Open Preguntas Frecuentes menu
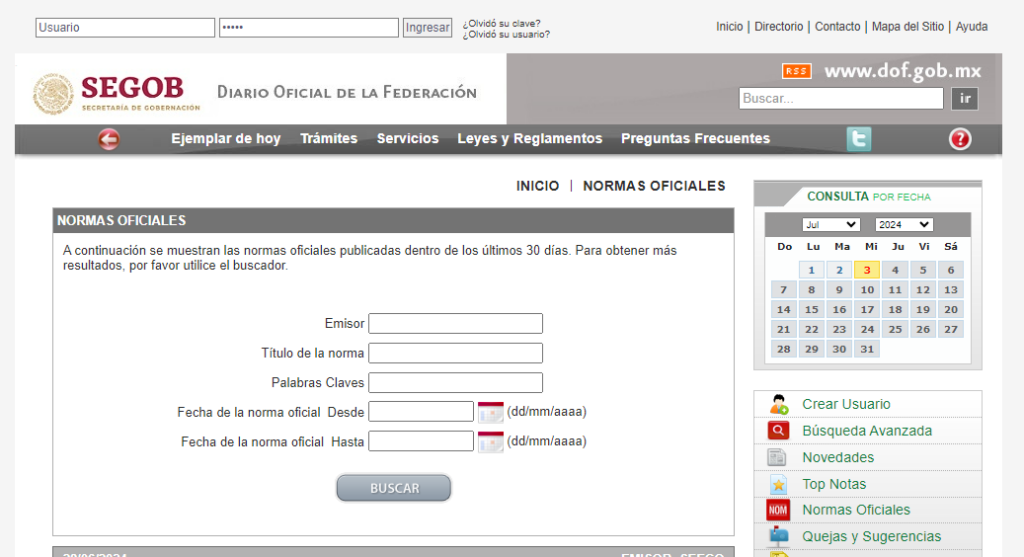 696,138
